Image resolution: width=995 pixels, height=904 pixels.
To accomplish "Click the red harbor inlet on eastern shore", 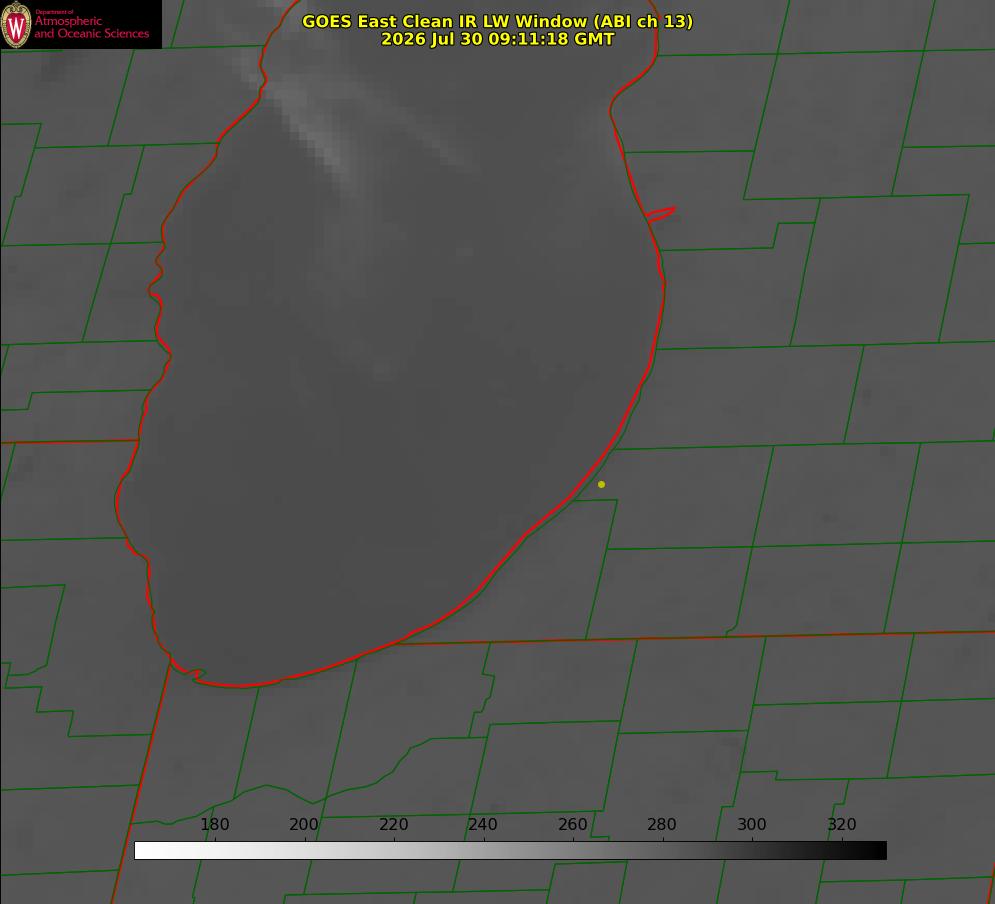I will tap(660, 214).
